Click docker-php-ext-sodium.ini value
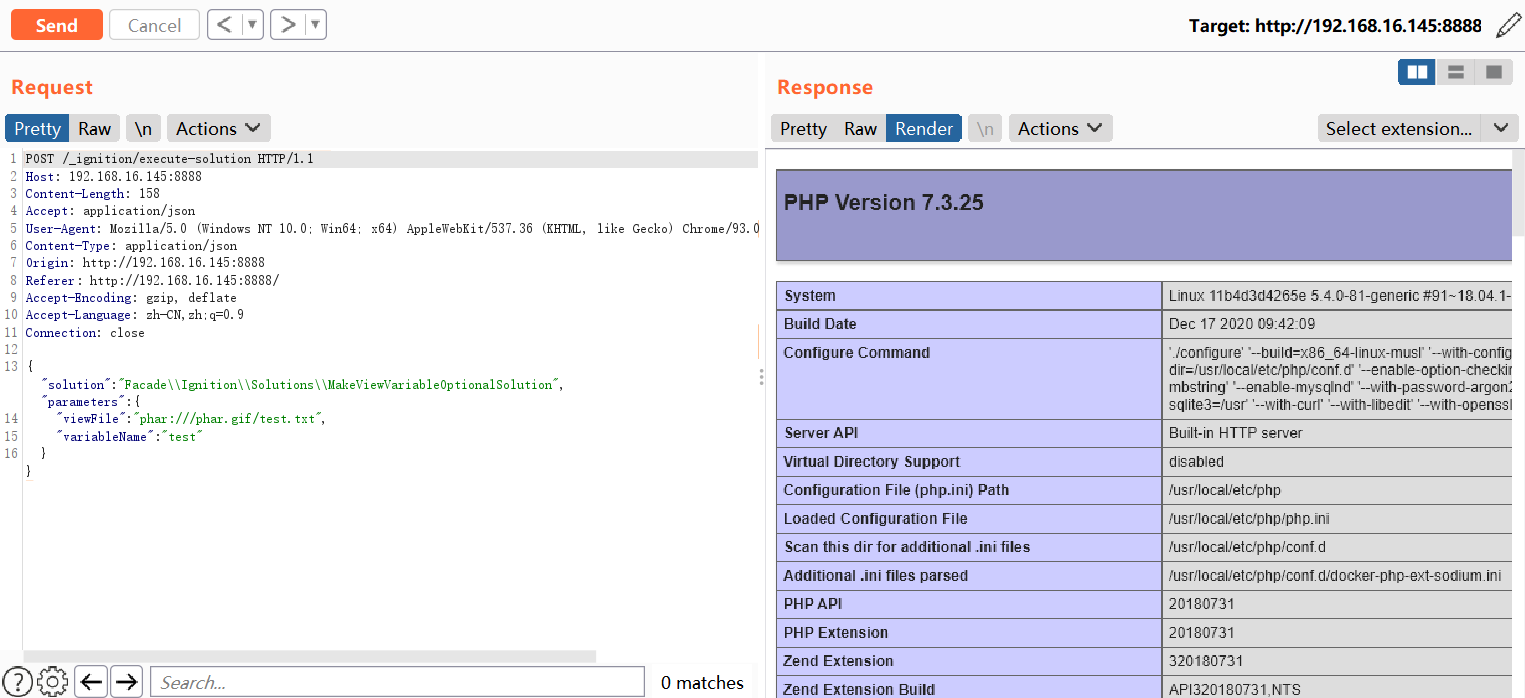The image size is (1525, 698). pos(1335,576)
